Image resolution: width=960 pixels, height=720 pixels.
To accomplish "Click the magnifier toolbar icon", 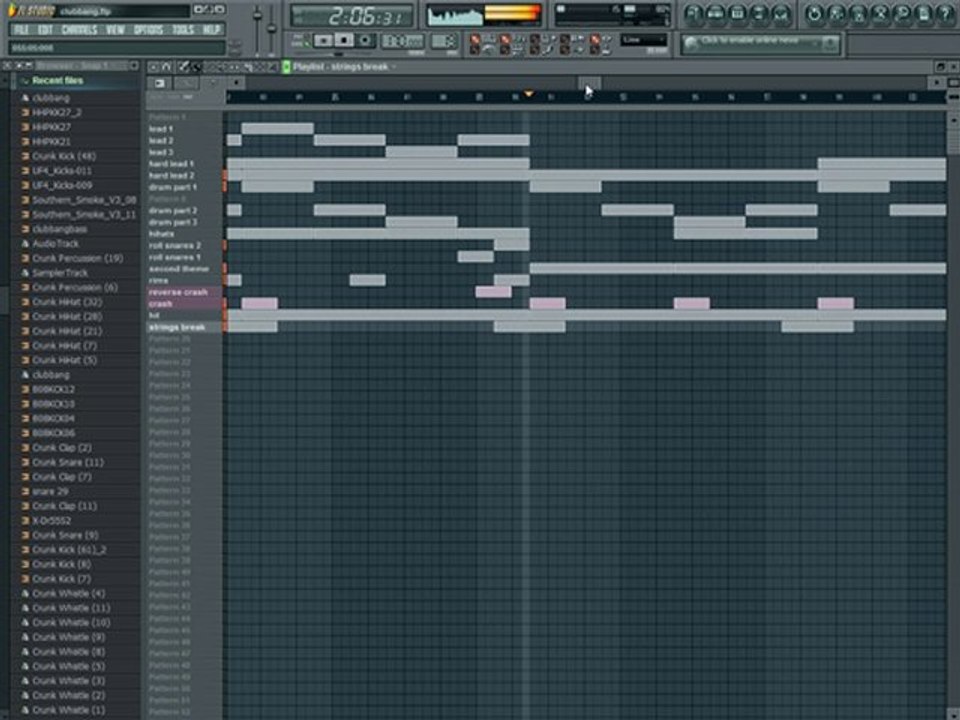I will (x=902, y=13).
